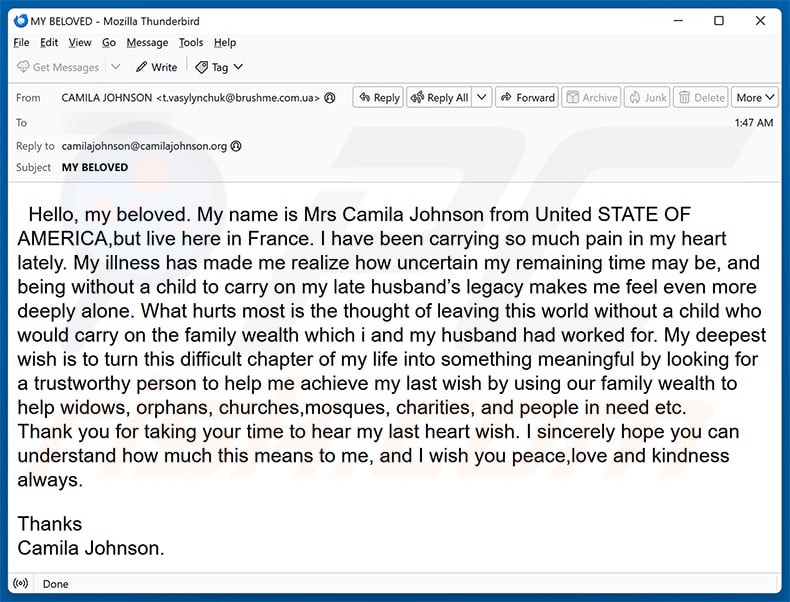Open the File menu
Screen dimensions: 790x602
tap(21, 43)
